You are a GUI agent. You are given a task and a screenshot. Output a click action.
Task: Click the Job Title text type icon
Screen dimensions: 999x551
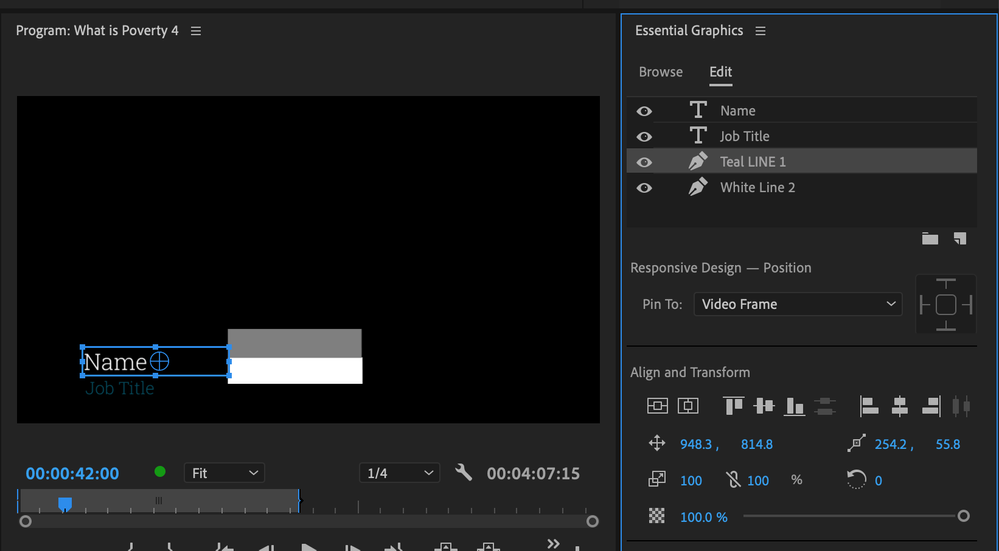[x=698, y=136]
